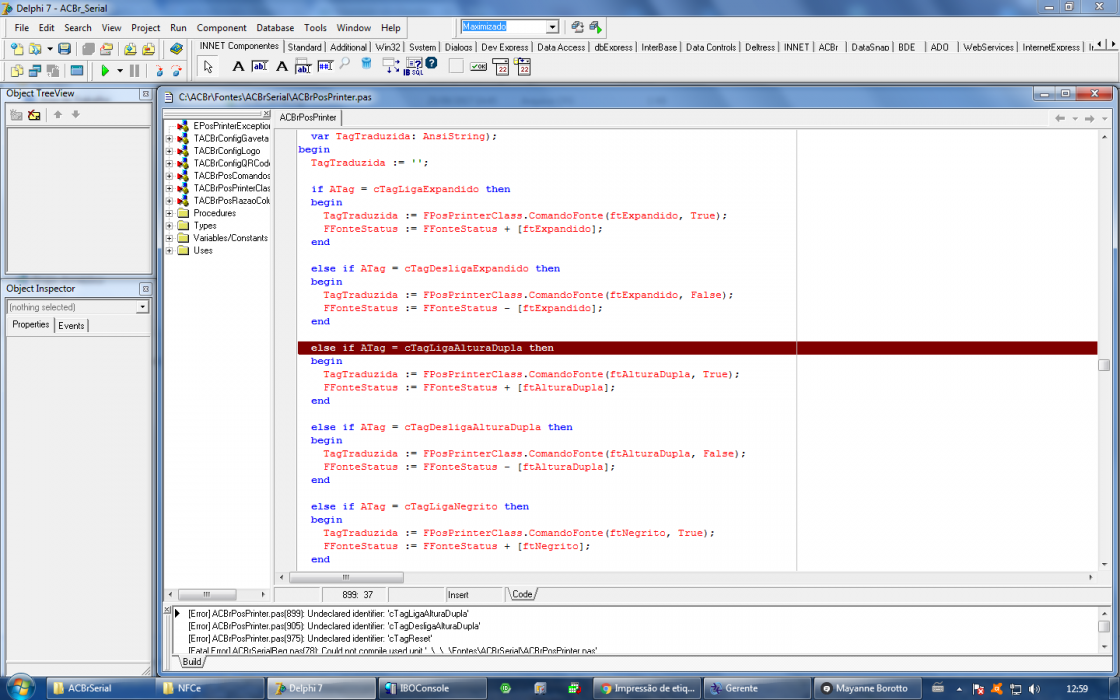
Task: Click error message for cTagLigaAlturaDupla
Action: click(x=329, y=614)
